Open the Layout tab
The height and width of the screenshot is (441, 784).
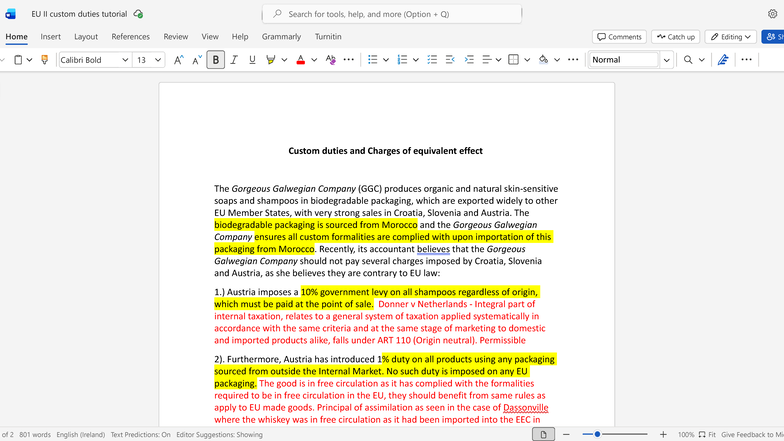click(x=86, y=37)
